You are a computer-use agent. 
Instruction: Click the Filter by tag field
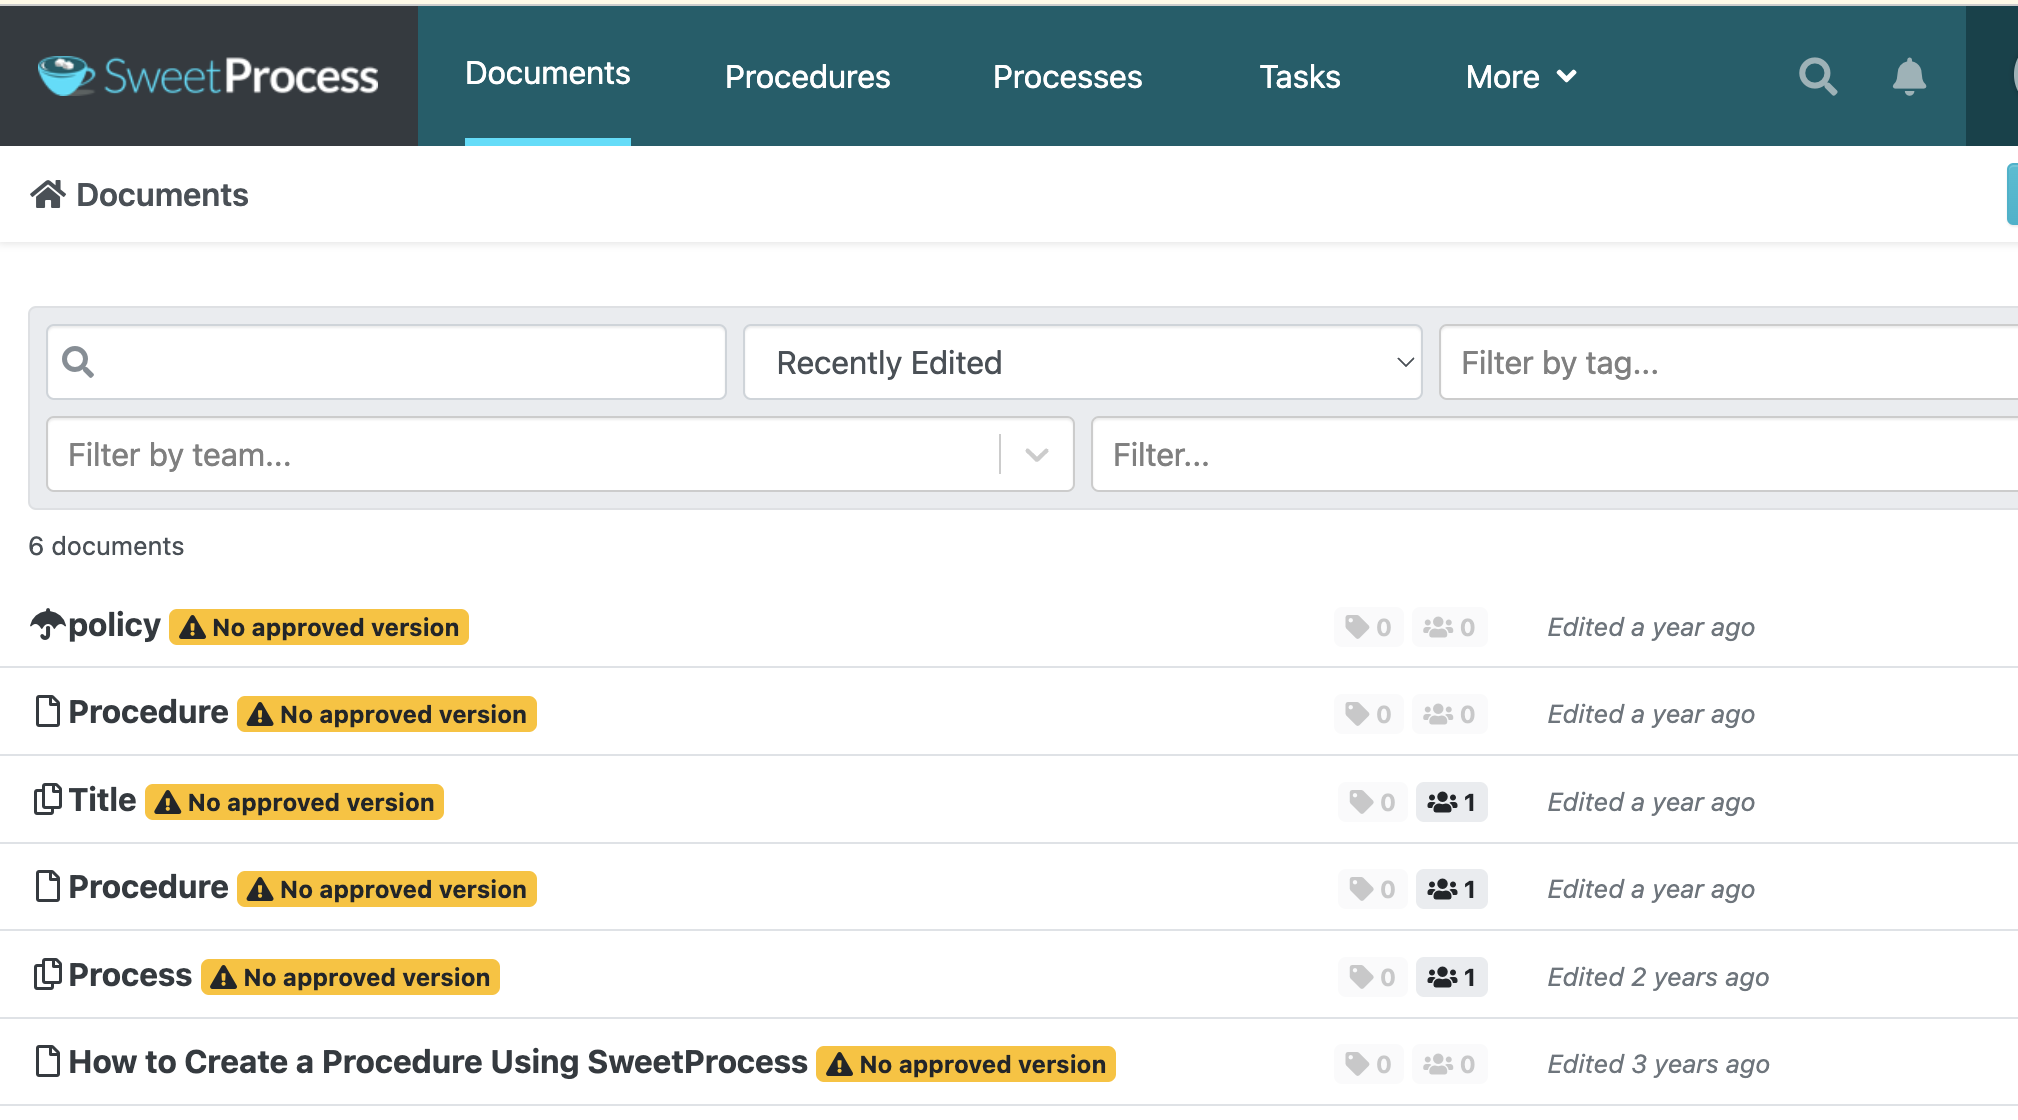(x=1728, y=362)
